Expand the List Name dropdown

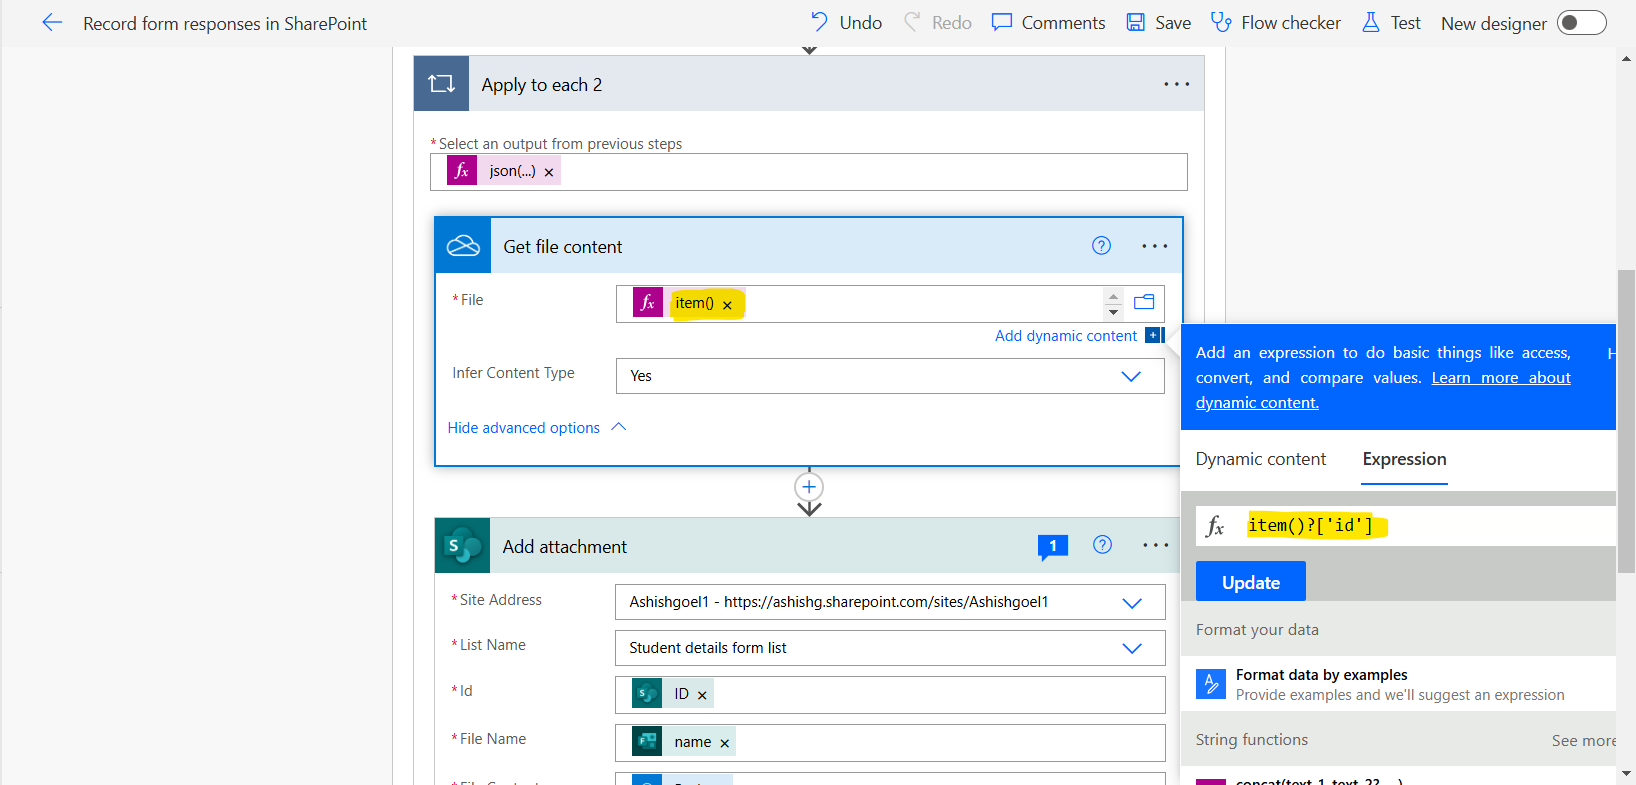point(1131,648)
